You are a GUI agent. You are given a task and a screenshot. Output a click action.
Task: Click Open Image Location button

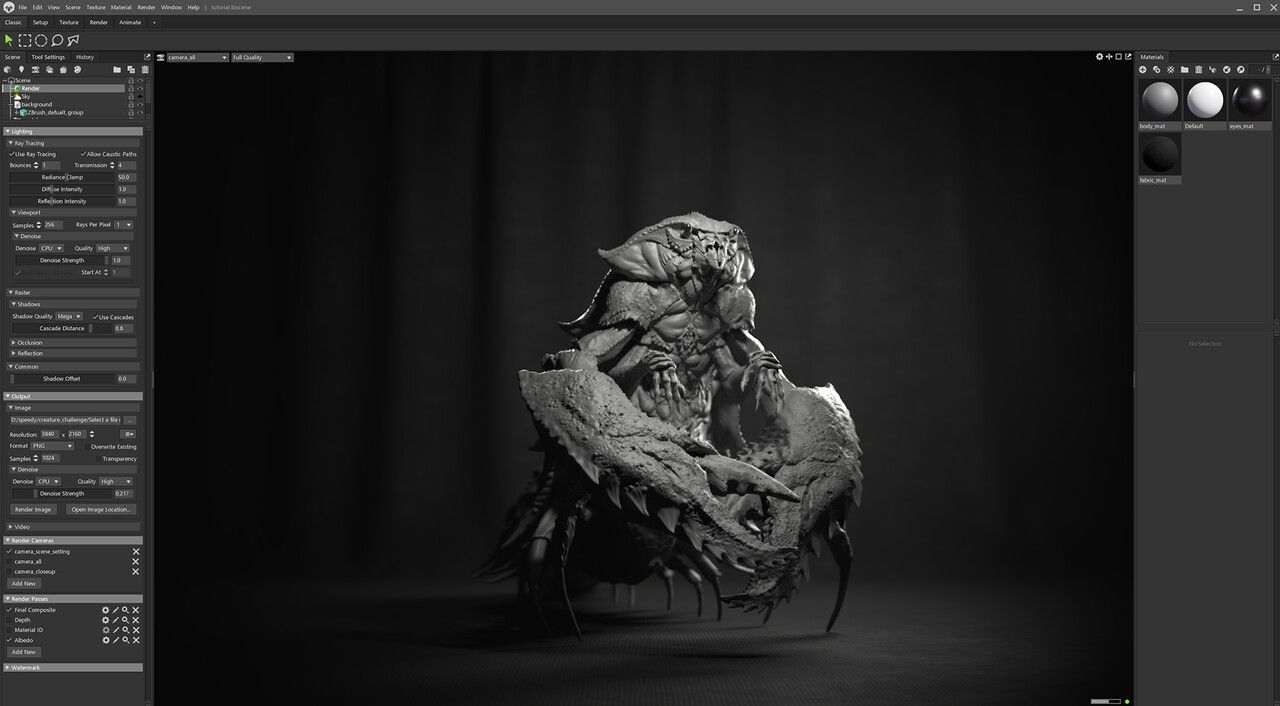[101, 509]
